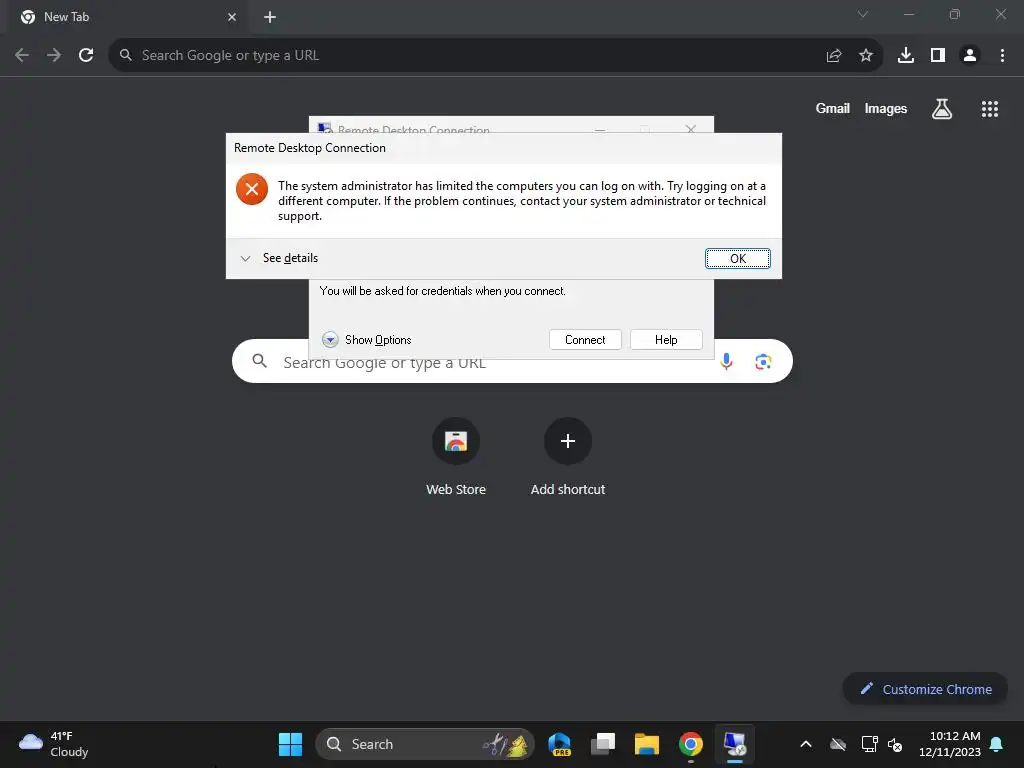Click taskbar Search box

(x=424, y=744)
